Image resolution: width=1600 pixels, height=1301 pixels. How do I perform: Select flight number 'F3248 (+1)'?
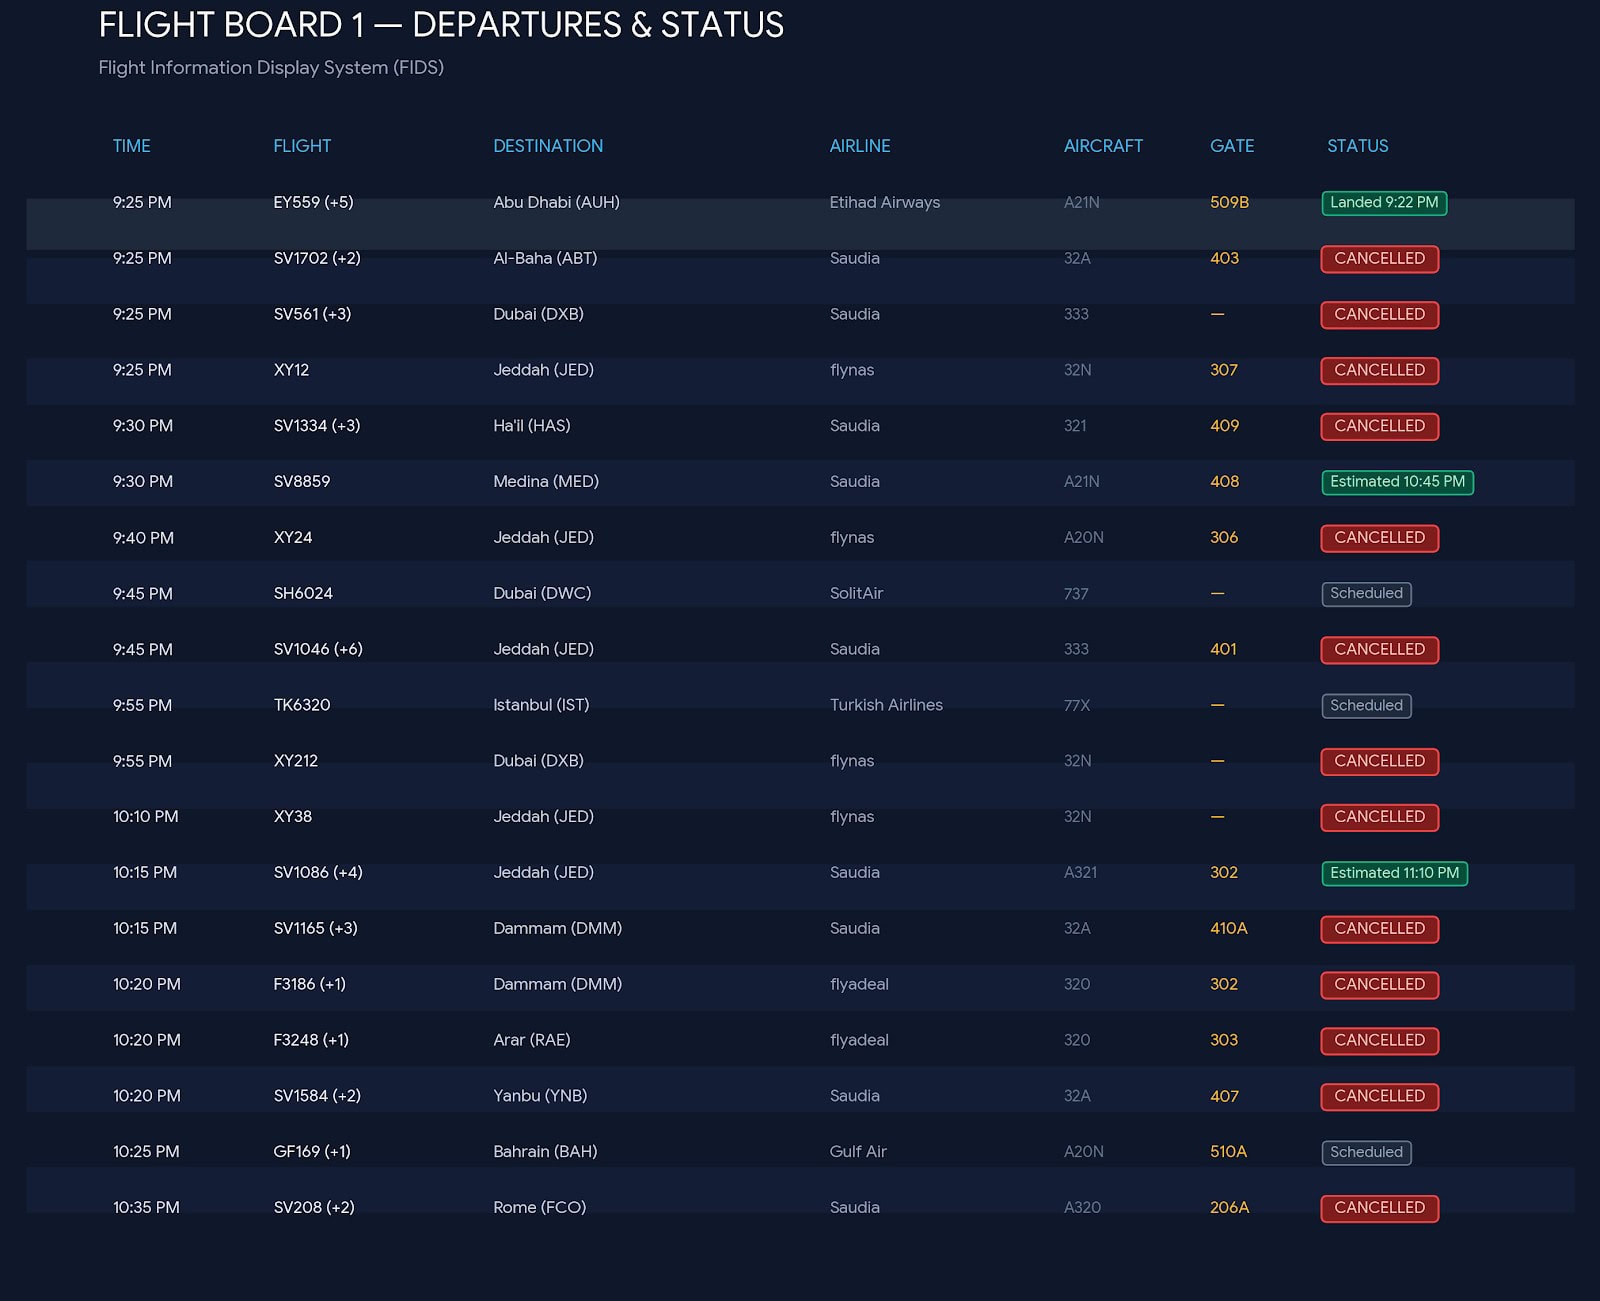click(311, 1040)
